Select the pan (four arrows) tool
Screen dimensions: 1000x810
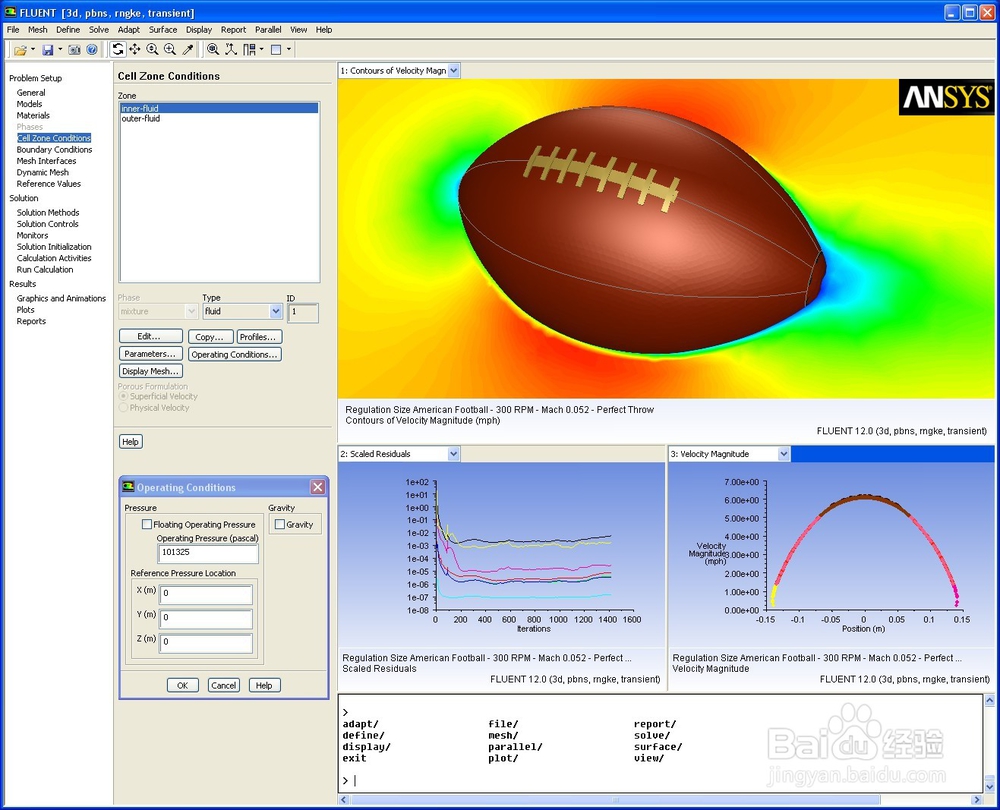click(x=135, y=49)
